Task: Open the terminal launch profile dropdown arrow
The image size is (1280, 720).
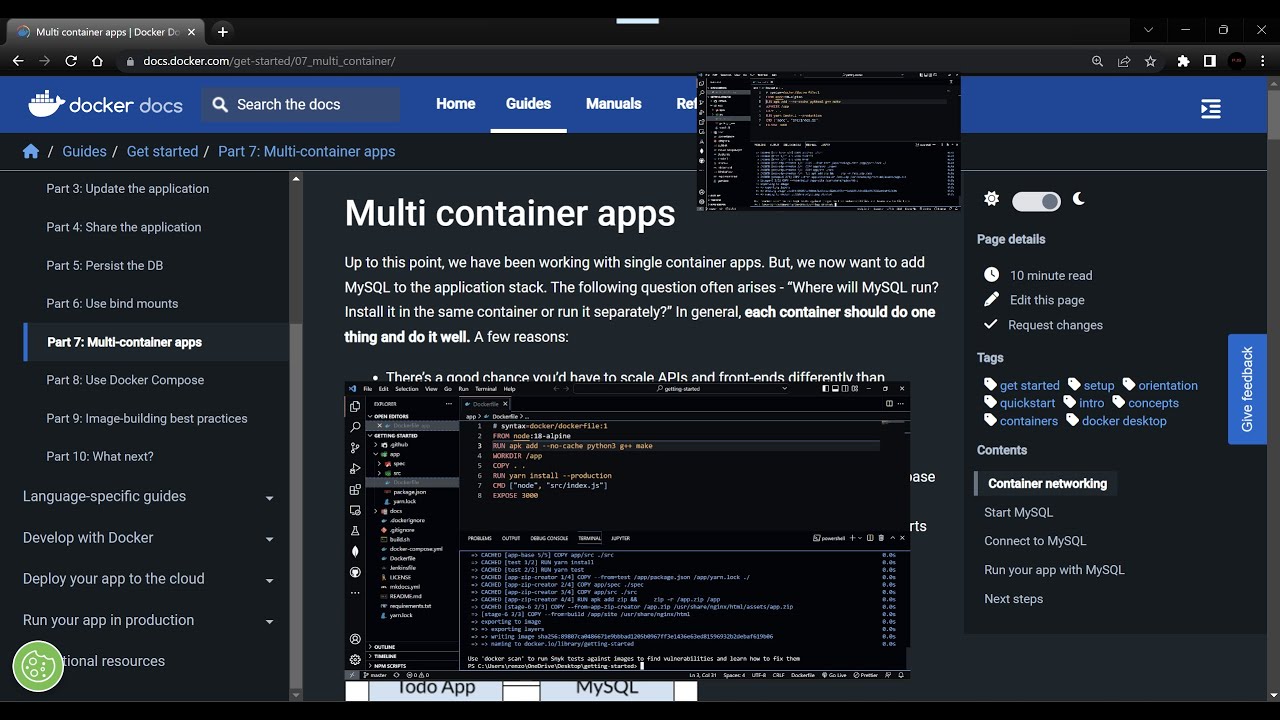Action: [860, 538]
